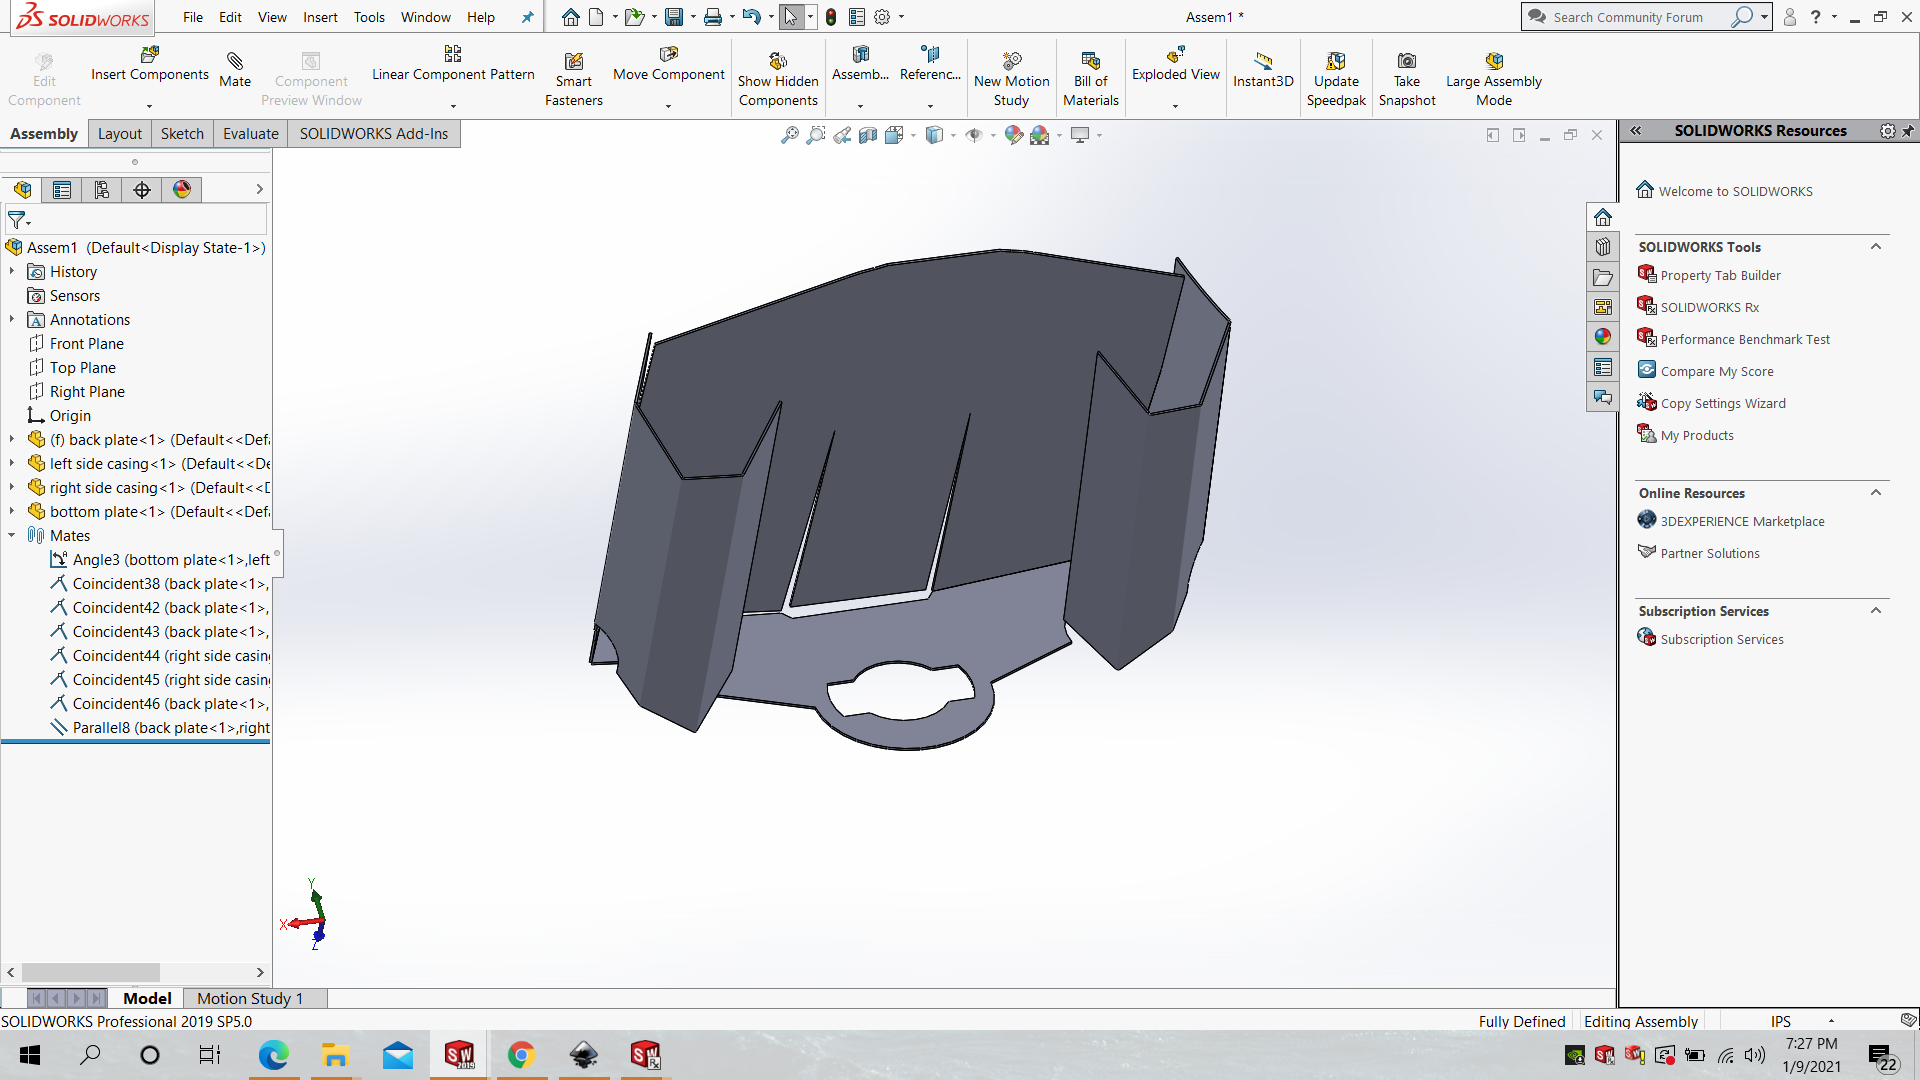Select the Move Component tool

pos(668,64)
